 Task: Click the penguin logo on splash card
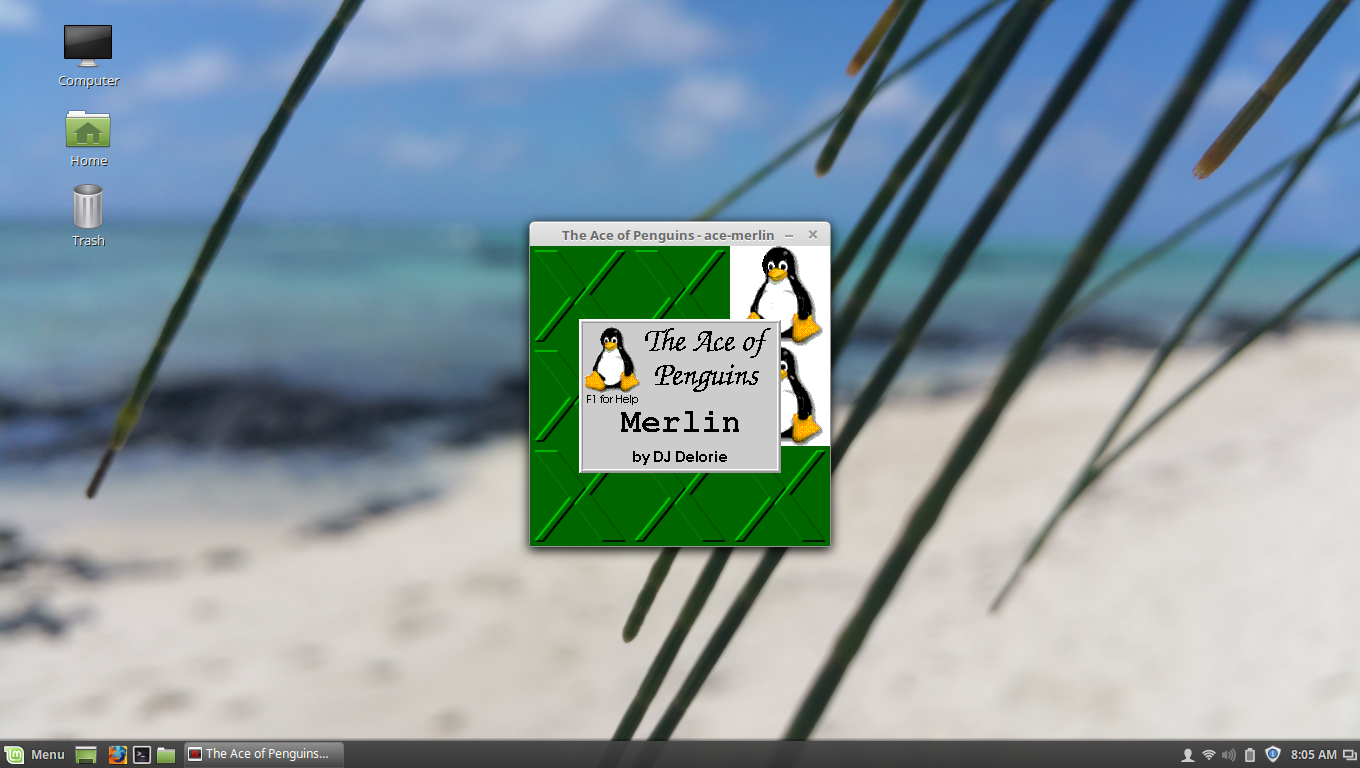[x=612, y=358]
